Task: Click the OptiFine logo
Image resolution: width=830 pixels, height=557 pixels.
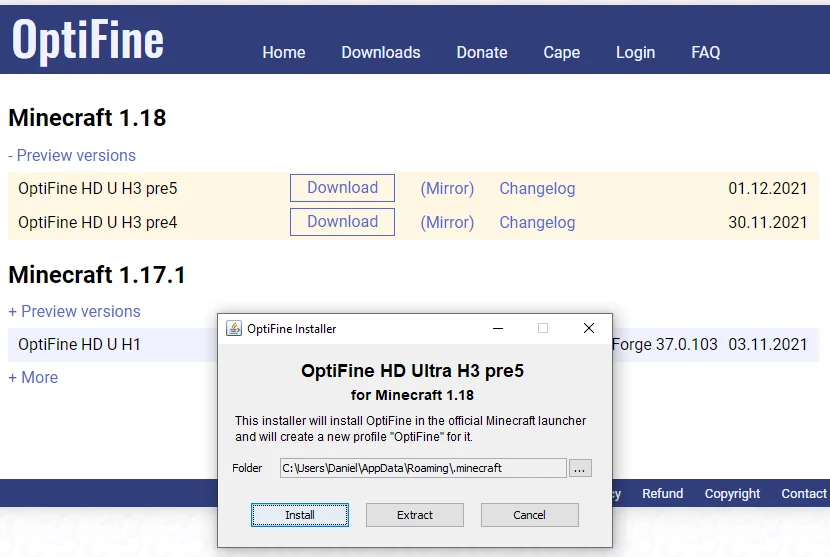Action: coord(88,40)
